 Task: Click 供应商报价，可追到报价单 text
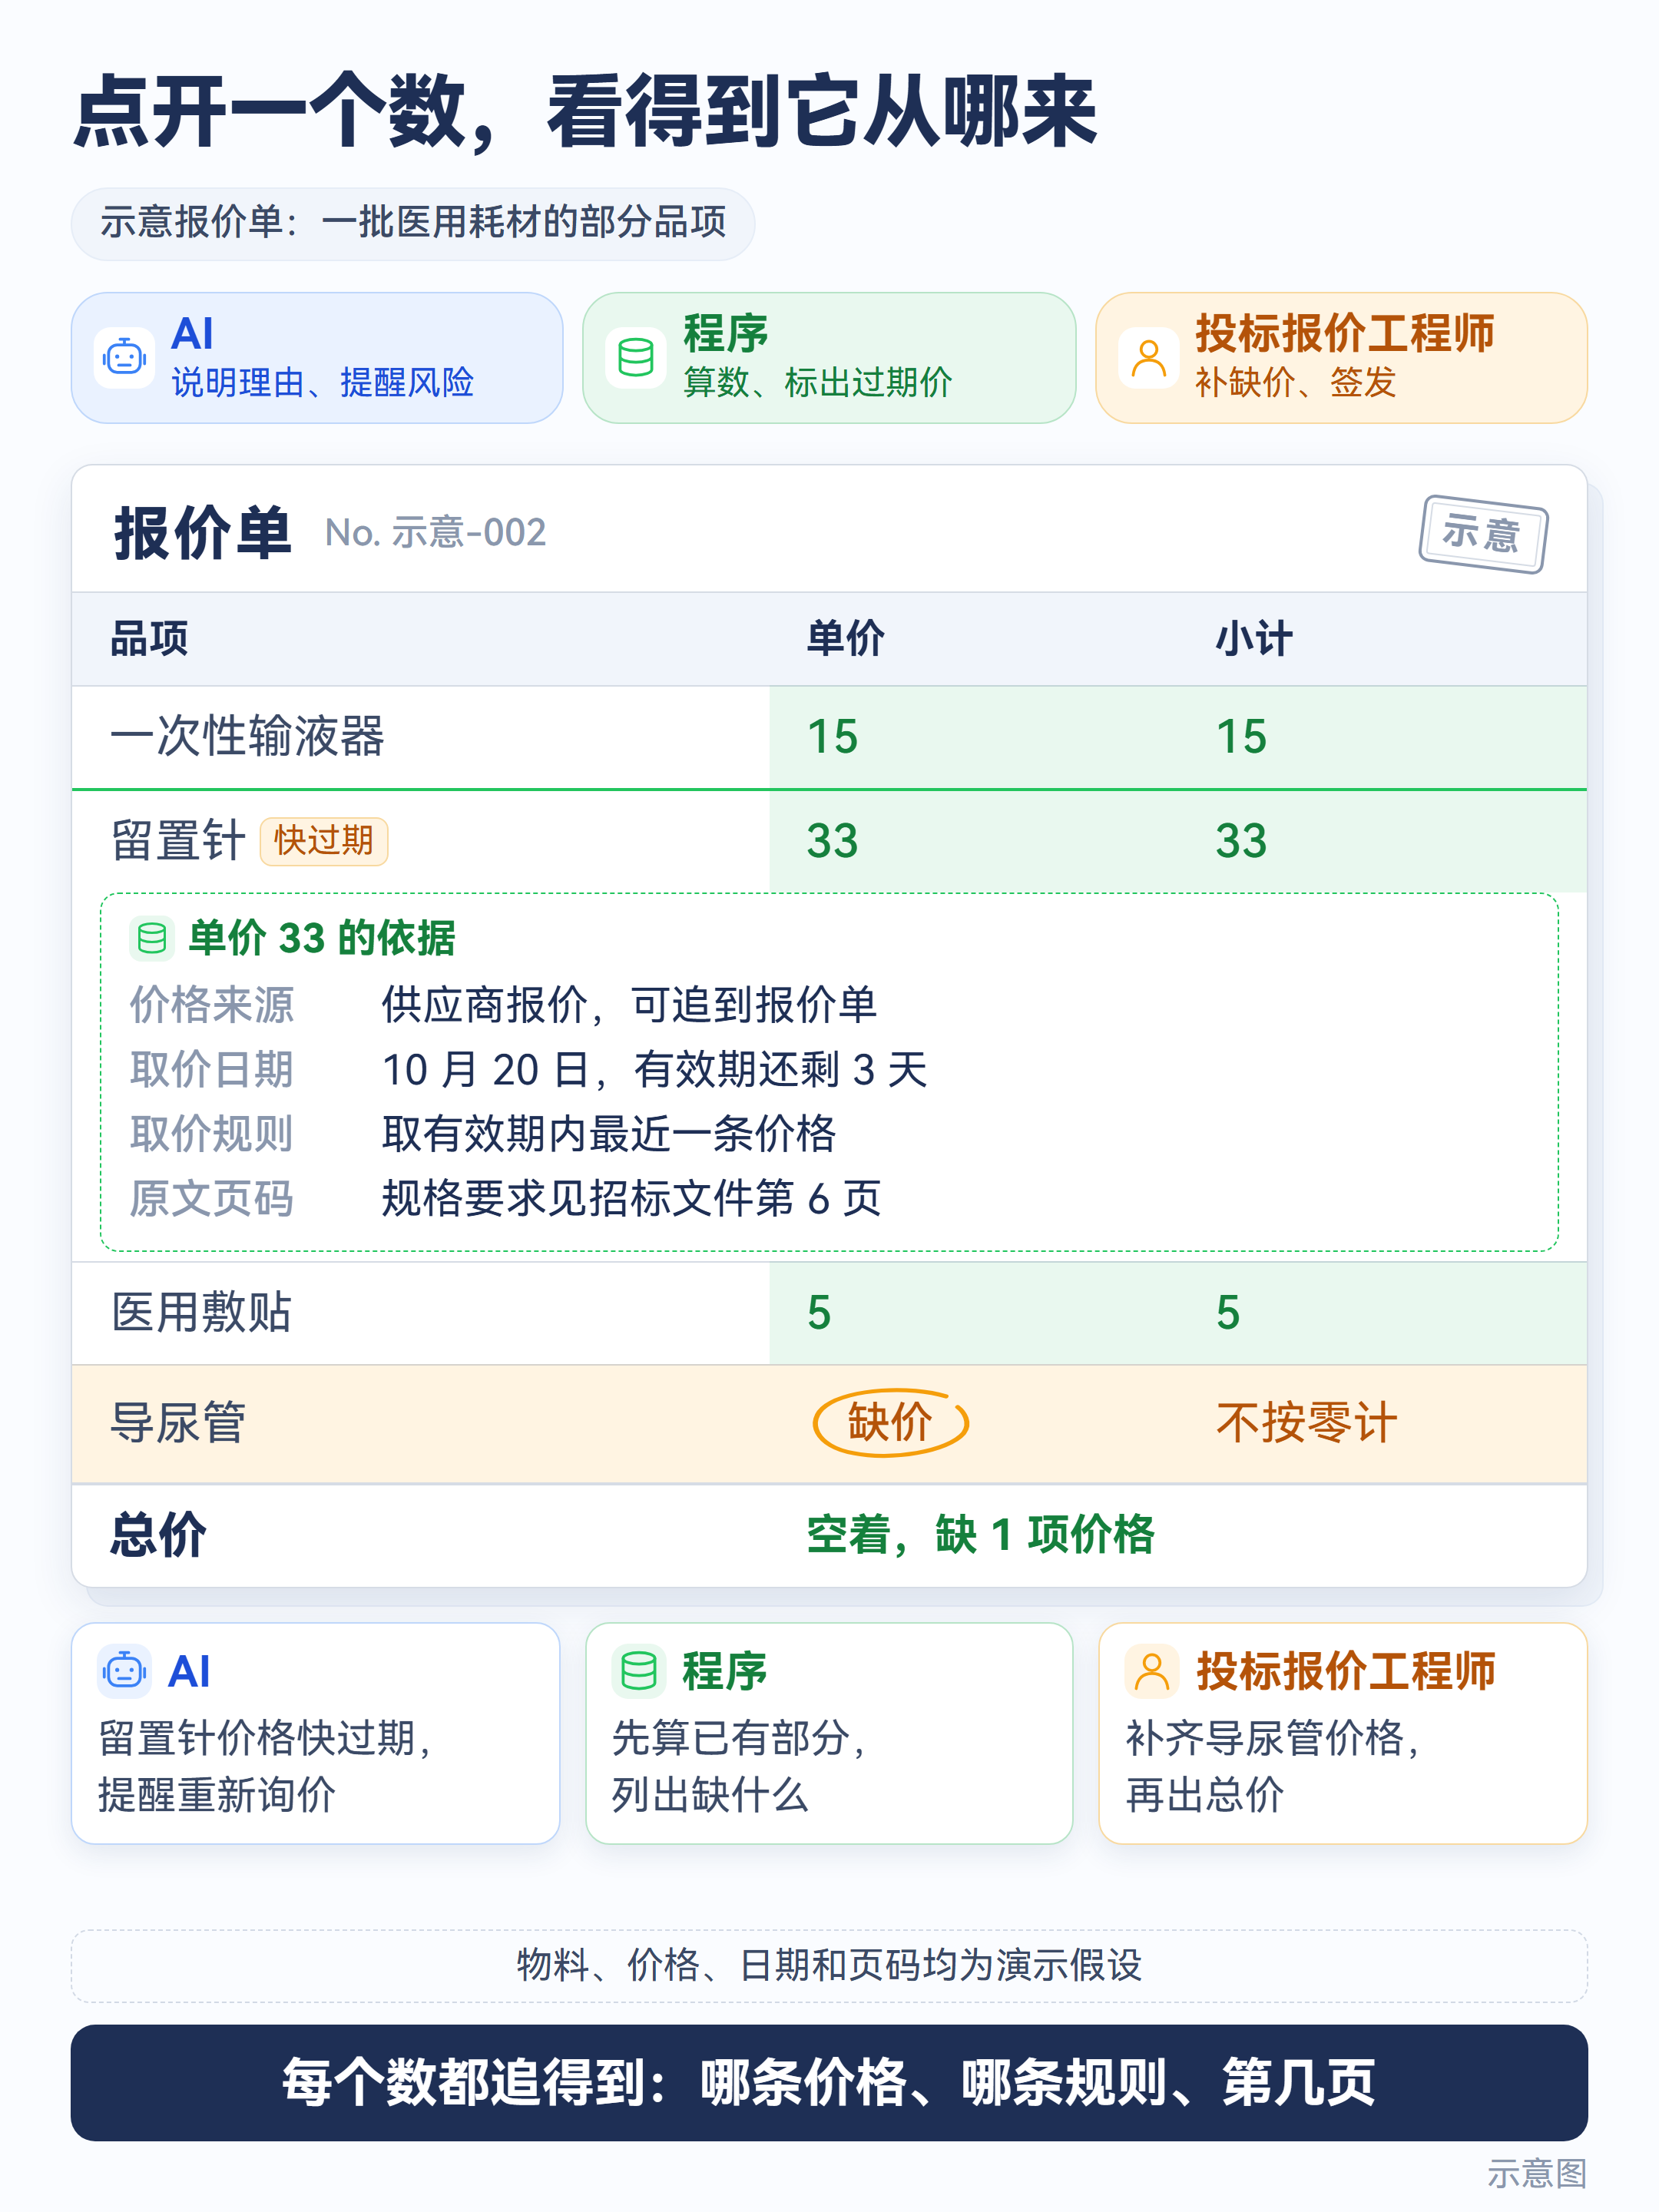pos(629,1005)
